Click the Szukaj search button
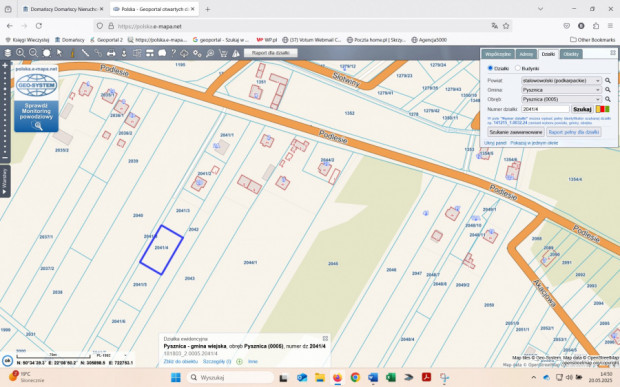This screenshot has height=387, width=620. [582, 109]
